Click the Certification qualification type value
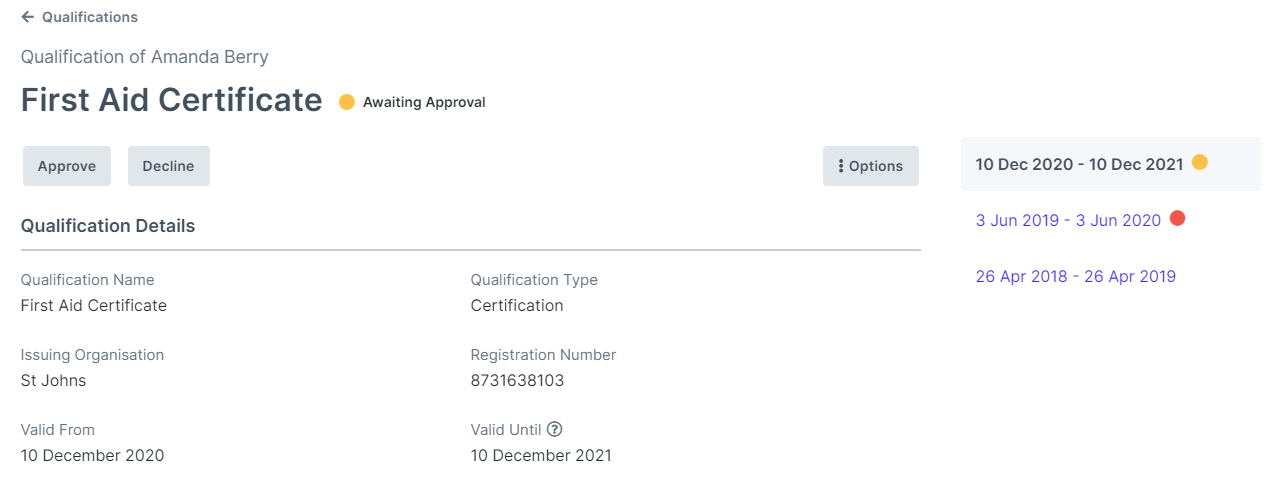The image size is (1265, 494). tap(517, 305)
